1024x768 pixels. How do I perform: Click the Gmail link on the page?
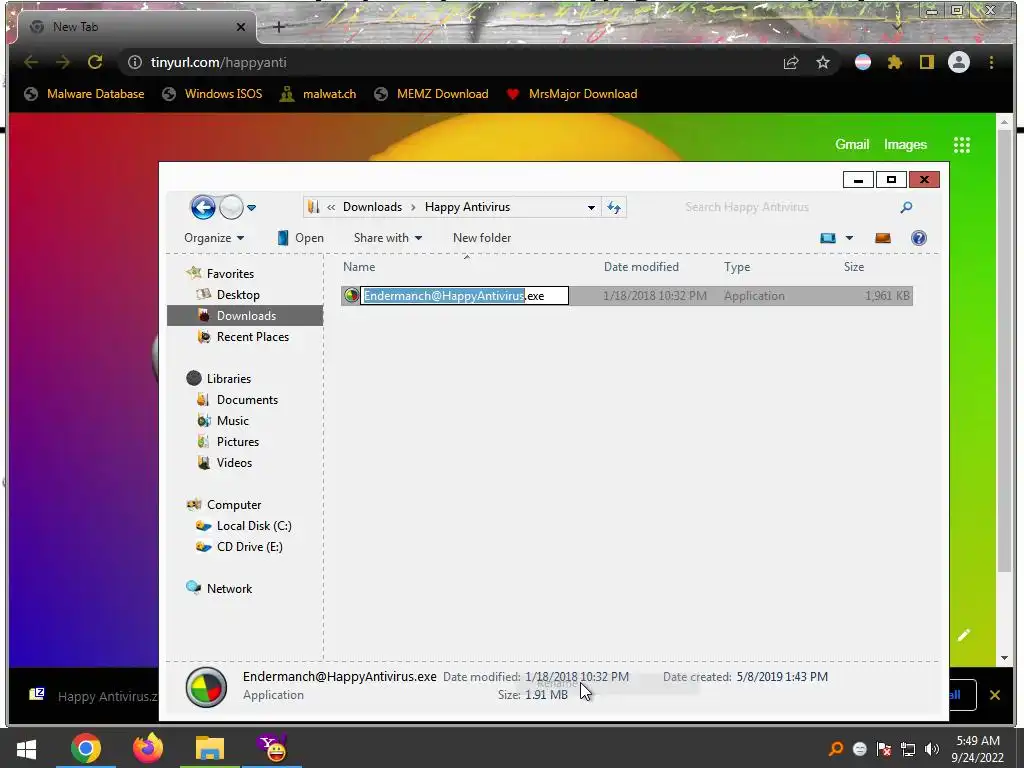click(x=852, y=144)
